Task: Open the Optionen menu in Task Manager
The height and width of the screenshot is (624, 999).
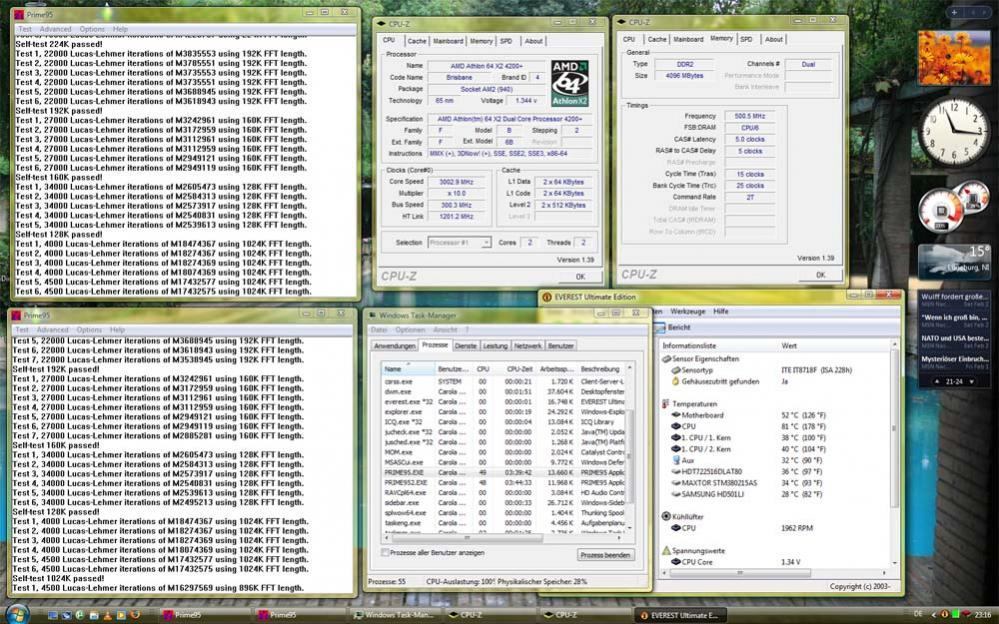Action: (410, 330)
